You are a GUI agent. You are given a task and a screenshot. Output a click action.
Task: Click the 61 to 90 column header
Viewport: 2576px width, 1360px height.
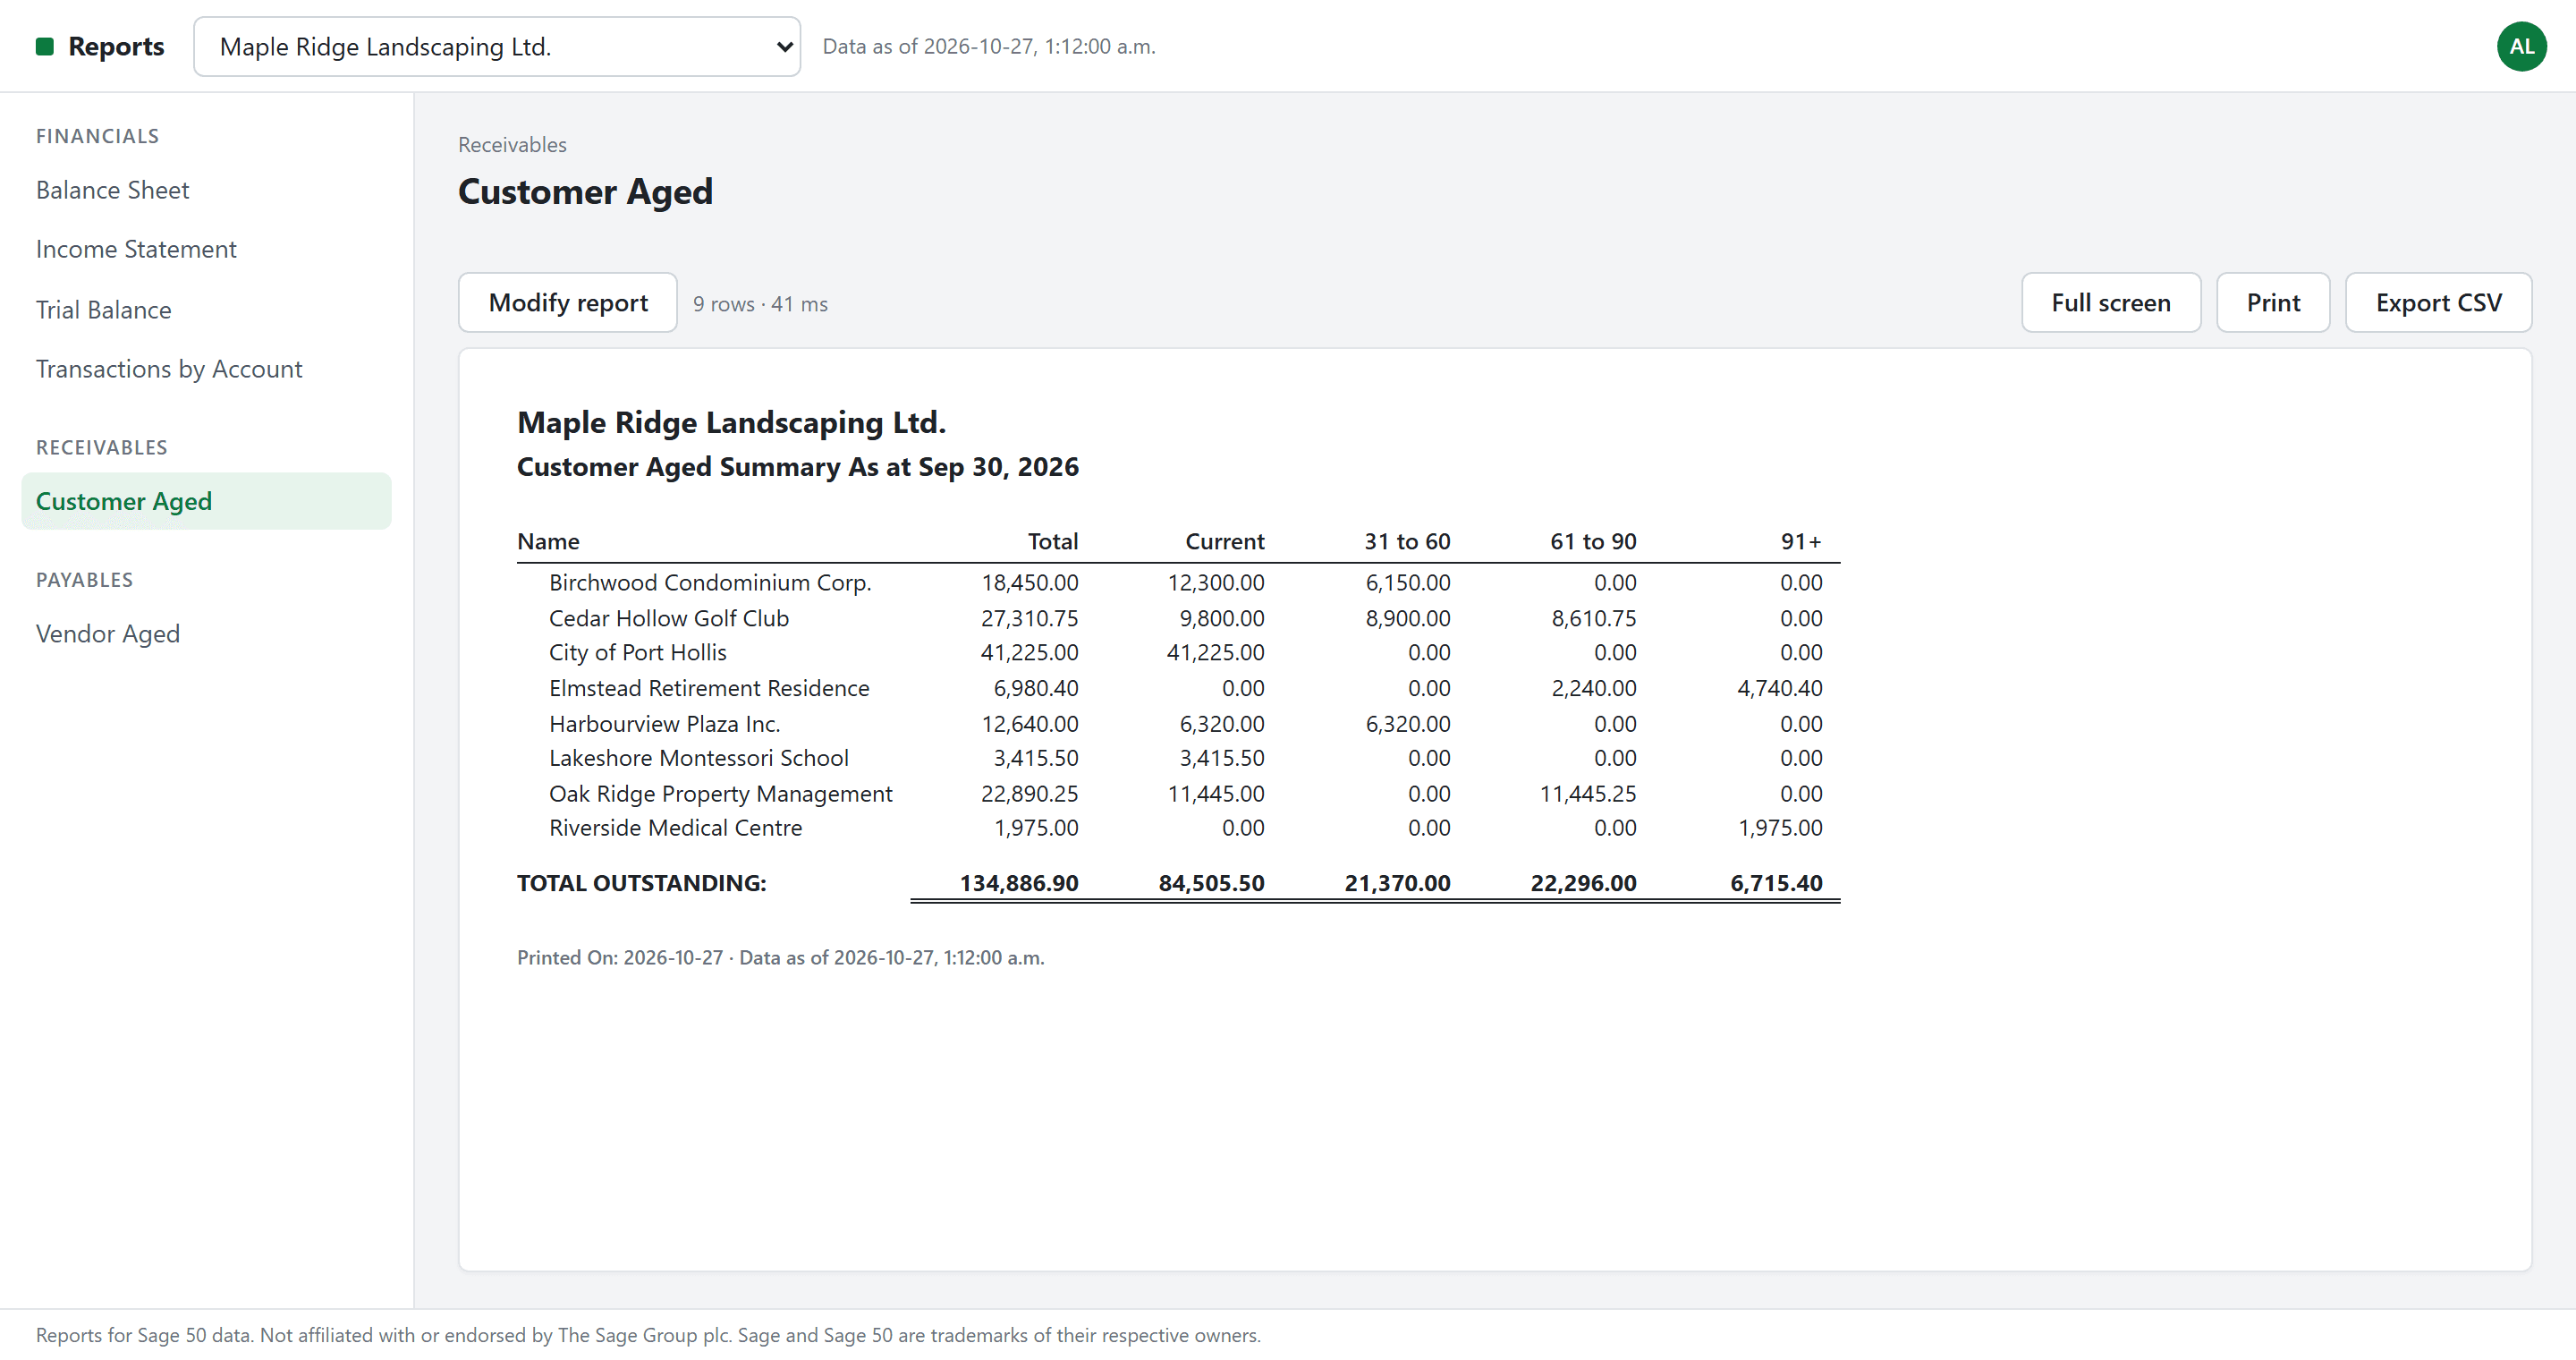point(1593,541)
